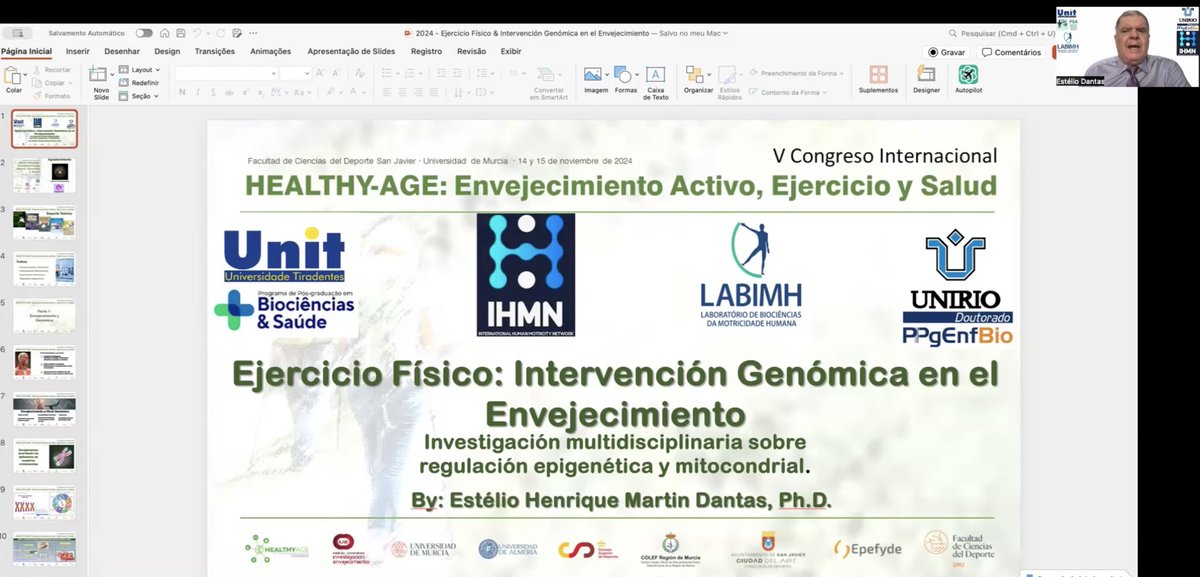
Task: Expand Preenchimento da Forma dropdown
Action: point(797,73)
